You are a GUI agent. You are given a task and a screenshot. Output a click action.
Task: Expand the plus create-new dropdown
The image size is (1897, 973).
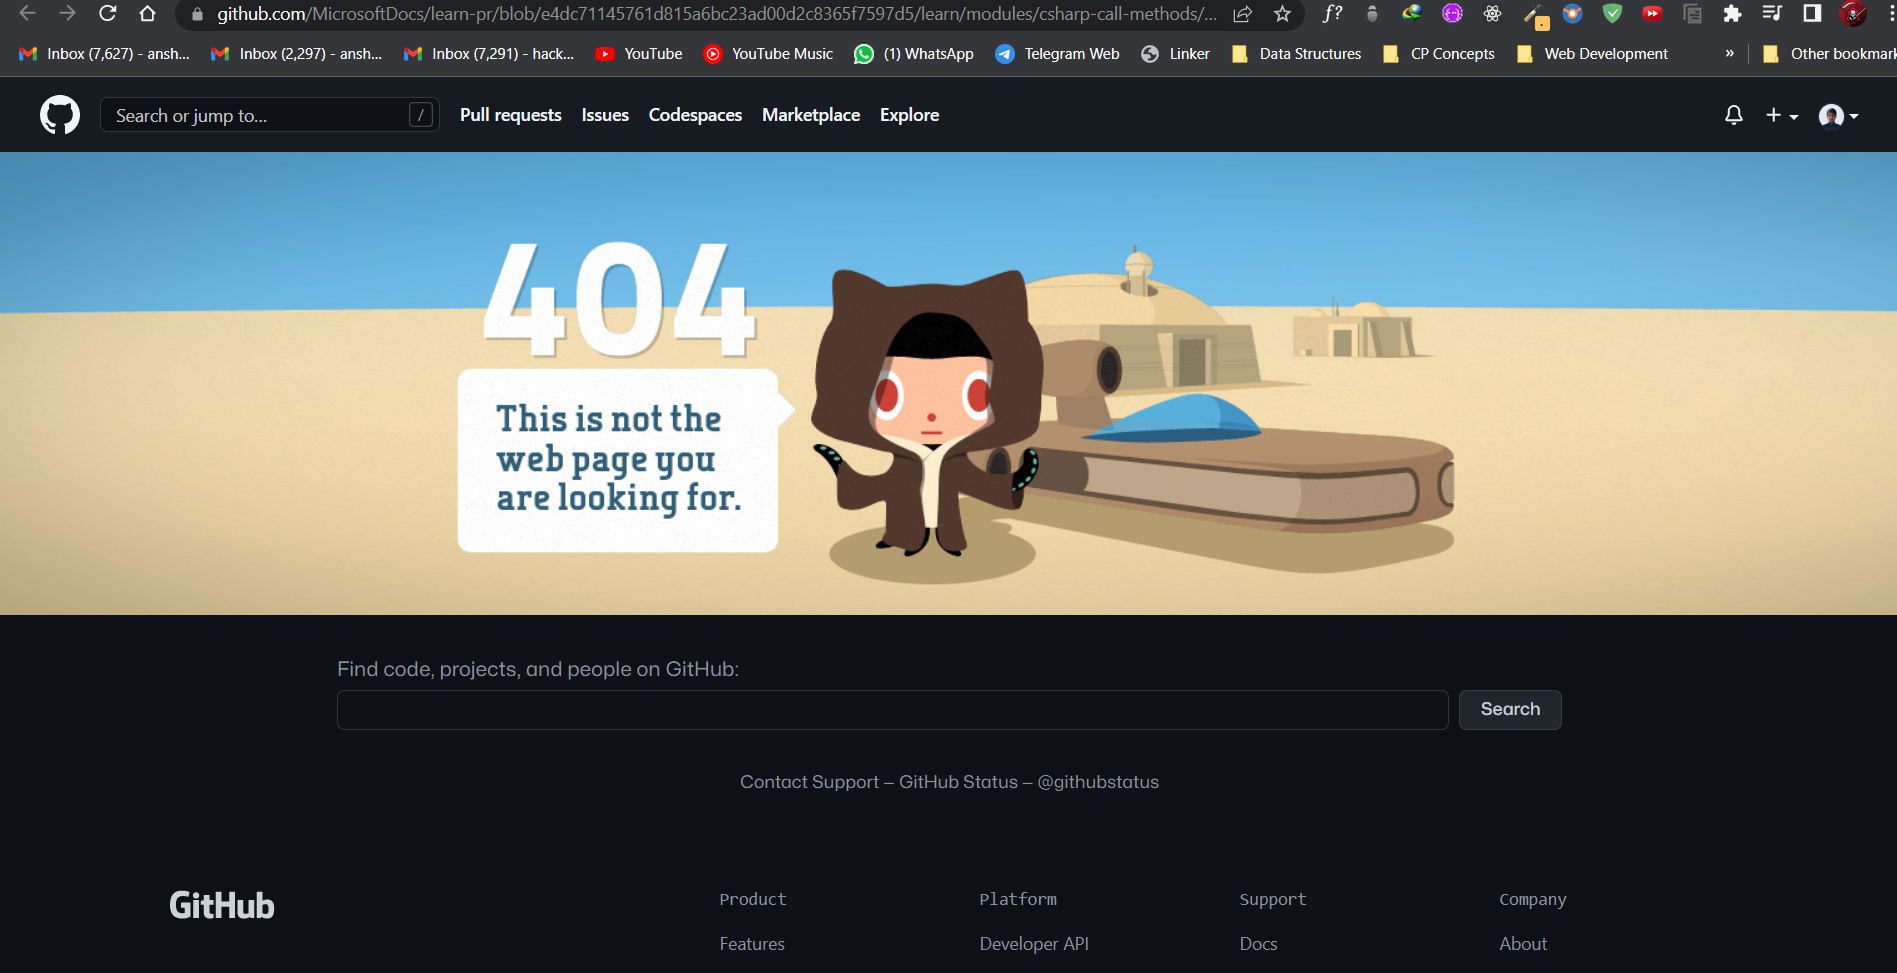(1781, 115)
